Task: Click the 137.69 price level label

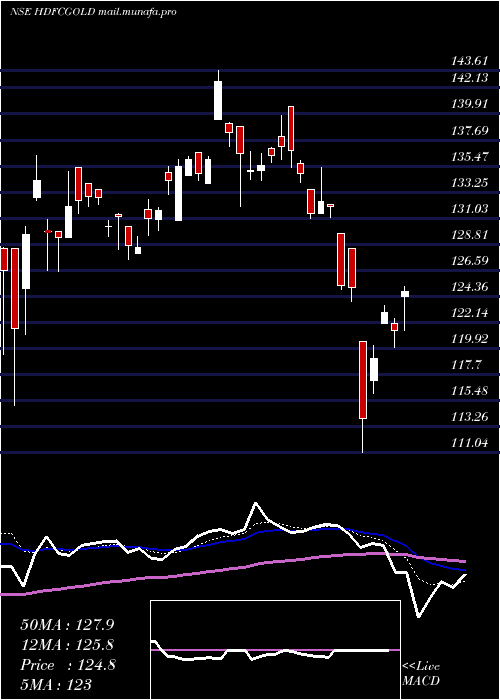Action: (469, 131)
